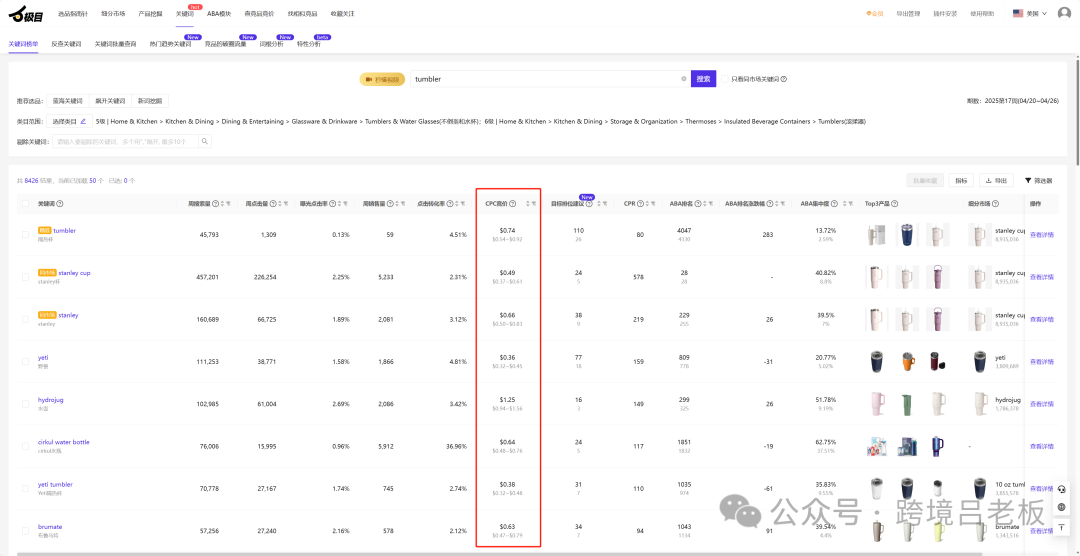
Task: Tick the cirkul water bottle row checkbox
Action: pos(25,446)
